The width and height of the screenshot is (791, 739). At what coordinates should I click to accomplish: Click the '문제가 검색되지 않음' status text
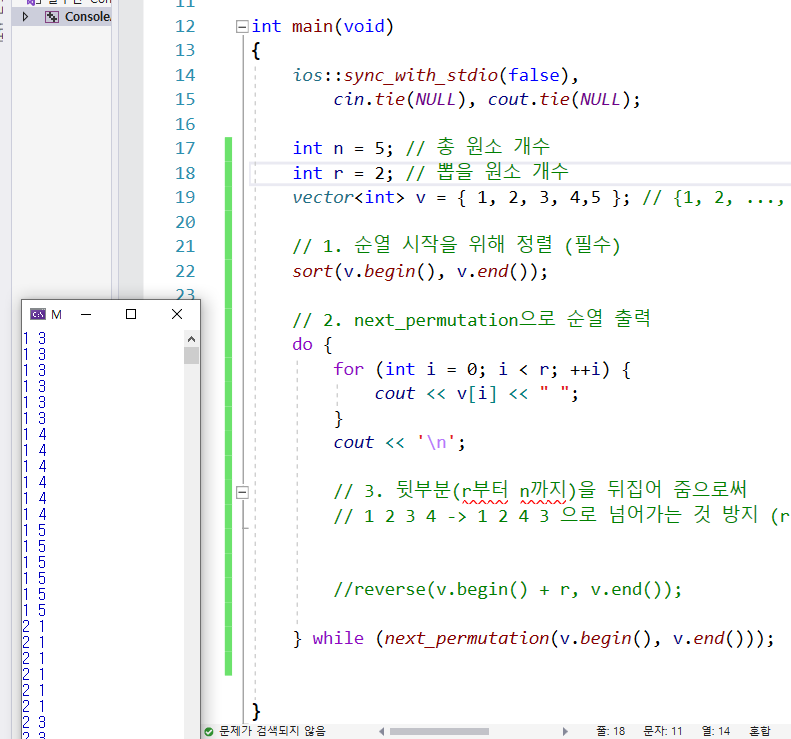coord(272,731)
